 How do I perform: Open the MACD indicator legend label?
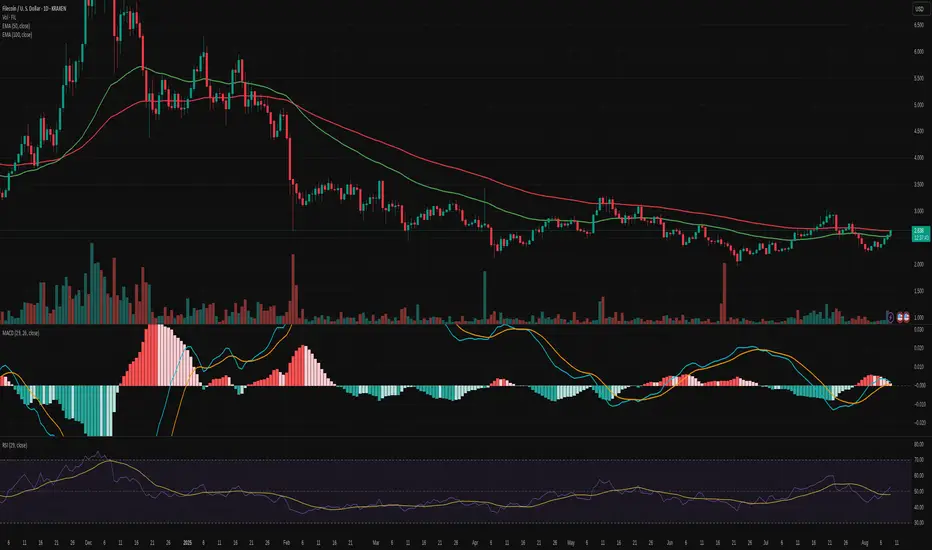coord(20,333)
